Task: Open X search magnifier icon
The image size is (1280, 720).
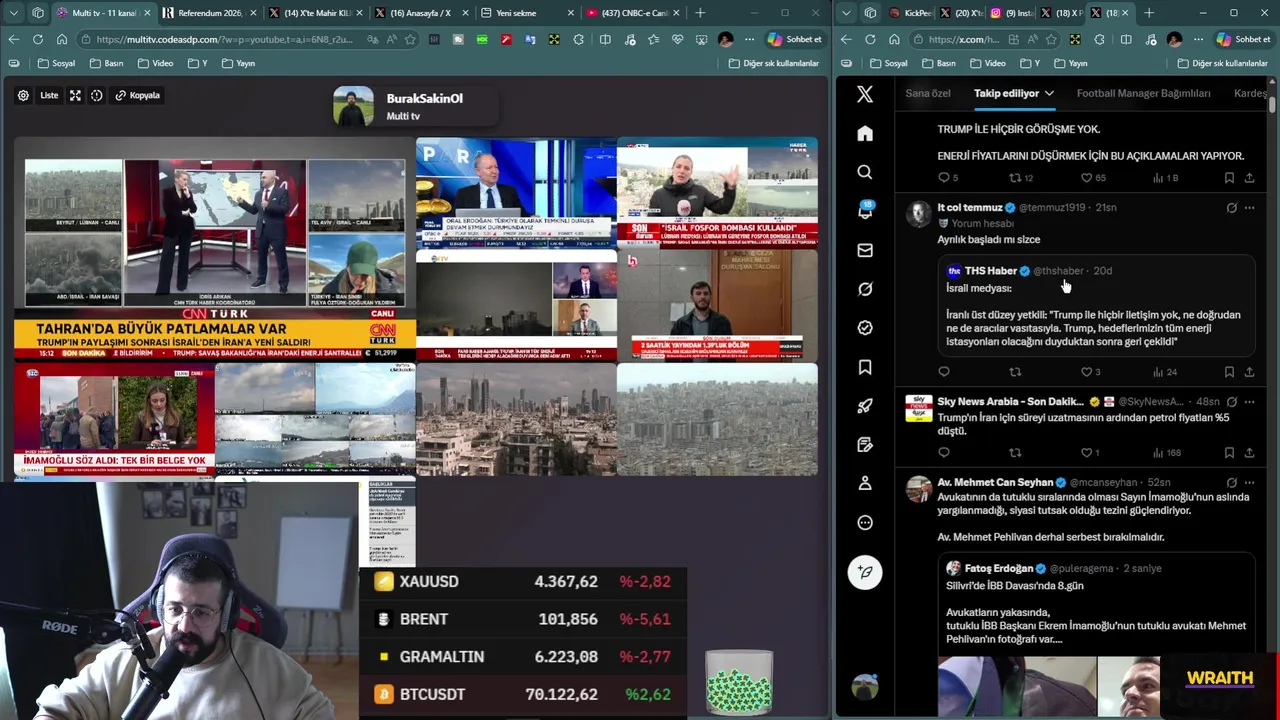Action: click(865, 172)
